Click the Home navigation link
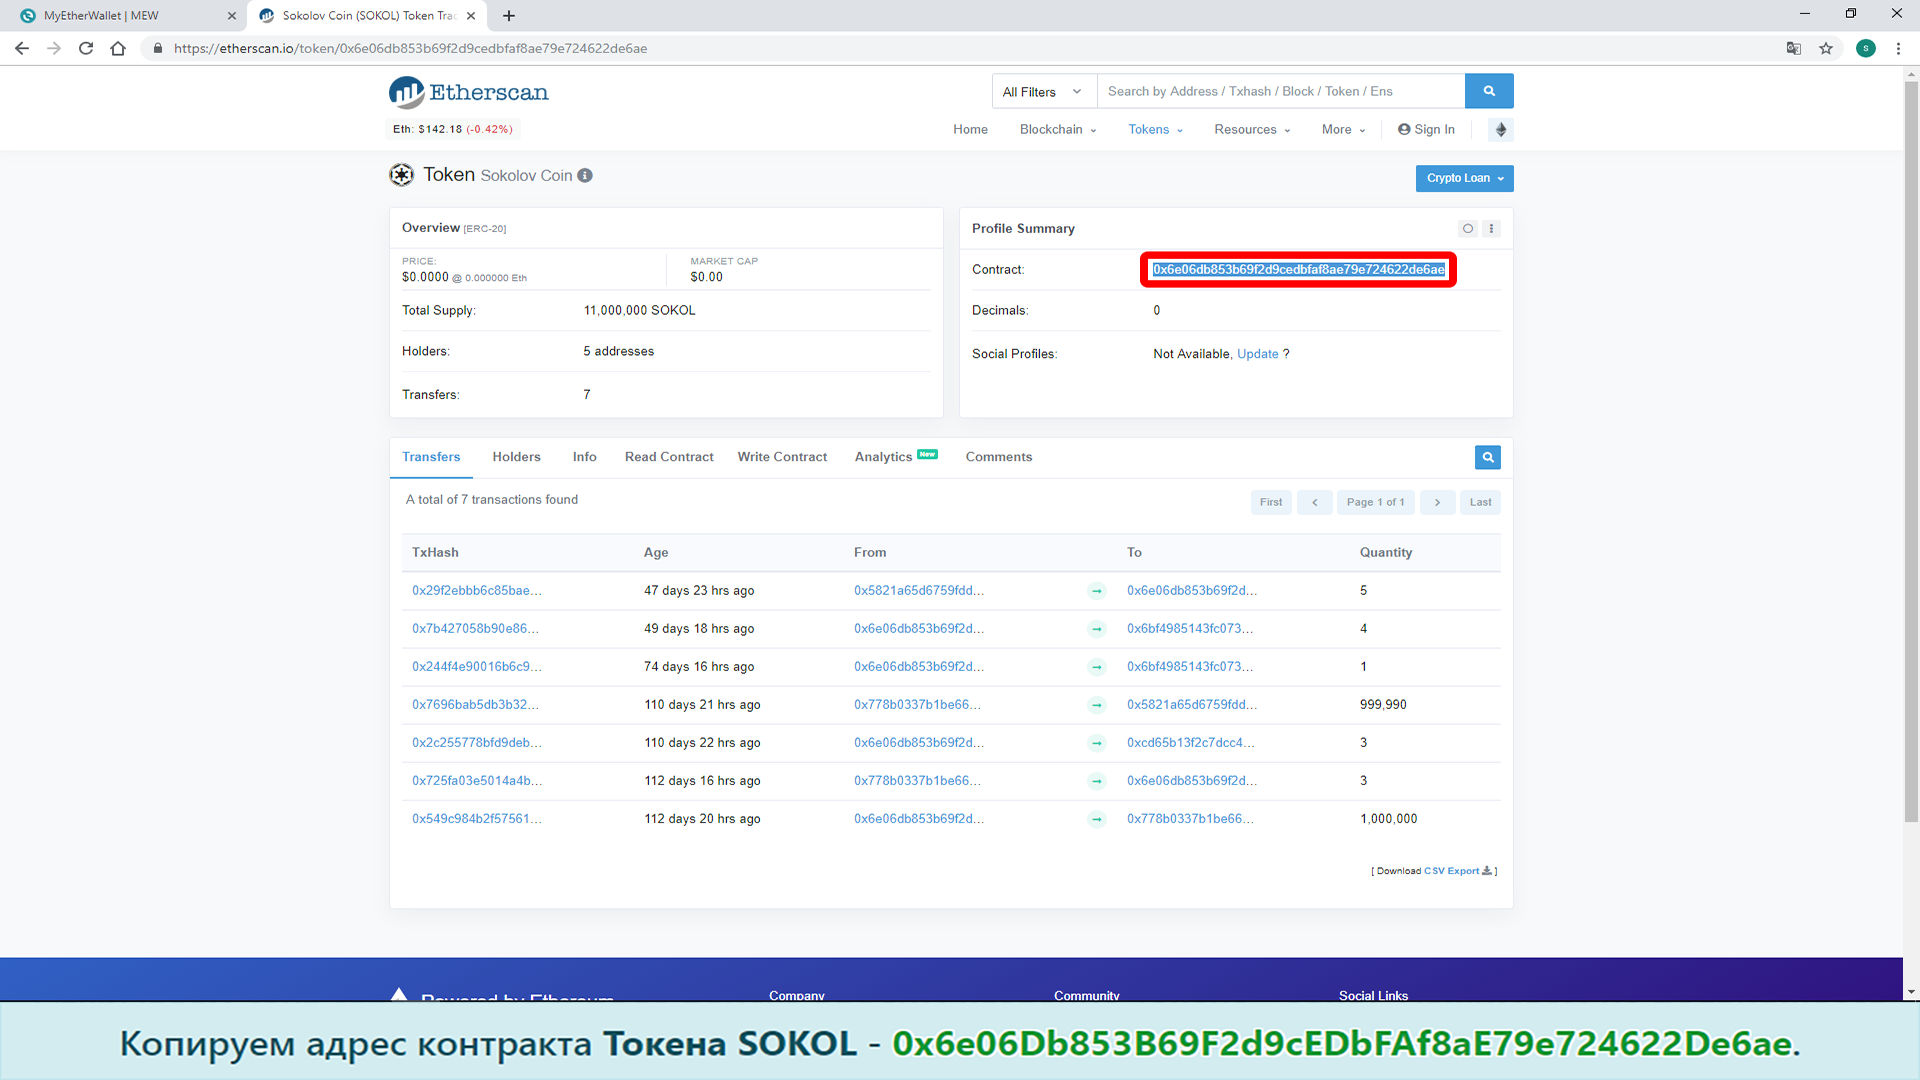Image resolution: width=1920 pixels, height=1080 pixels. tap(970, 130)
